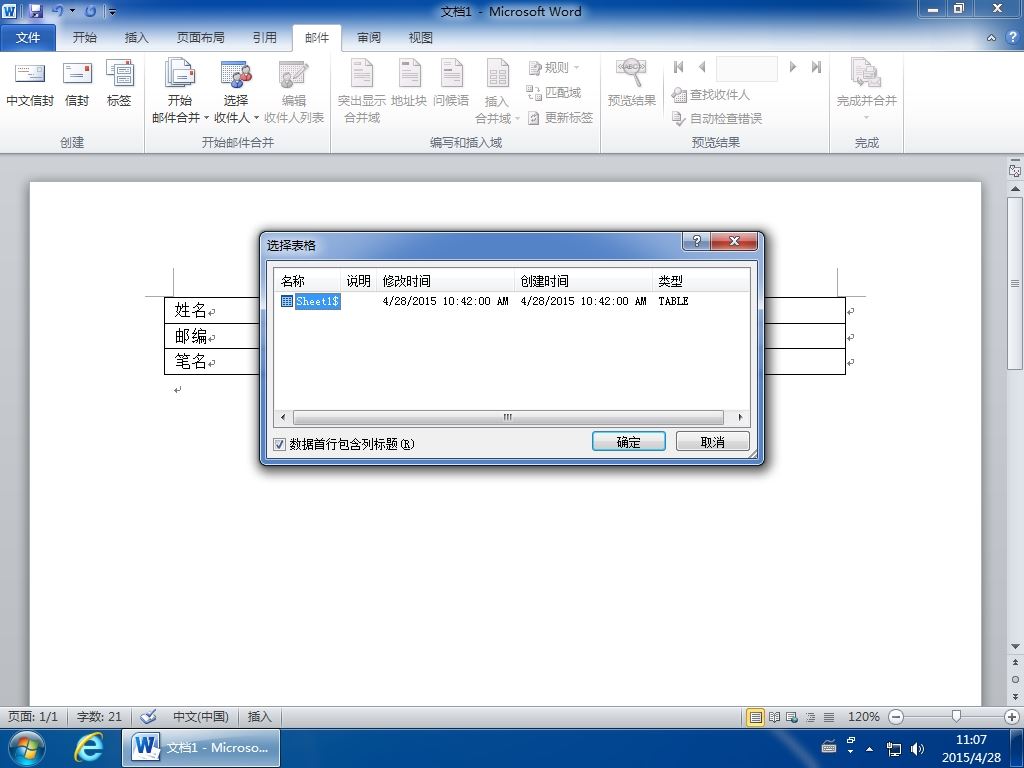This screenshot has height=768, width=1024.
Task: Click Match Fields (匹配域) icon
Action: pyautogui.click(x=554, y=93)
